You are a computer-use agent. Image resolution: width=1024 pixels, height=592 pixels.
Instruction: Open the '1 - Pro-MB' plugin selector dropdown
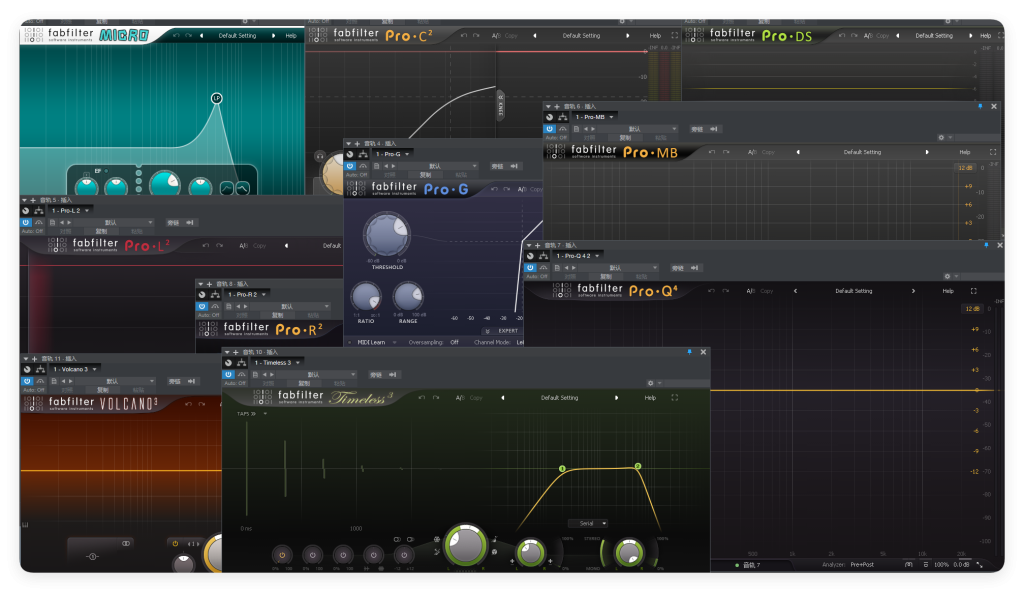pos(594,117)
